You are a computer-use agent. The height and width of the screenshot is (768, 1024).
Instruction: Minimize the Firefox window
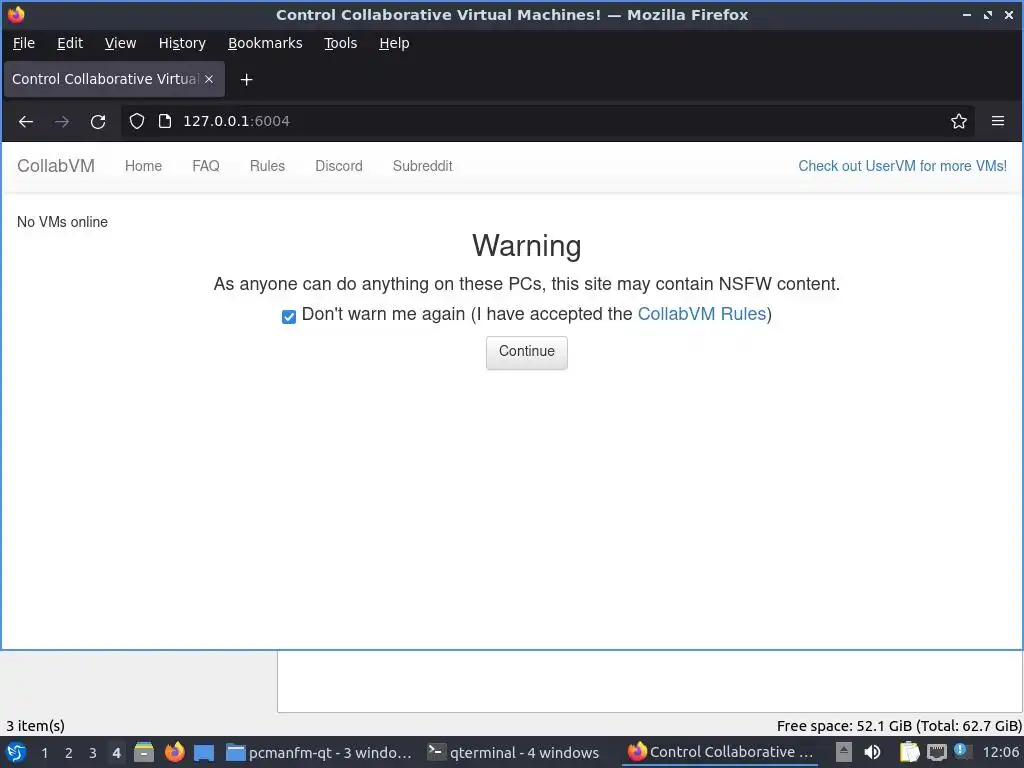(x=967, y=14)
